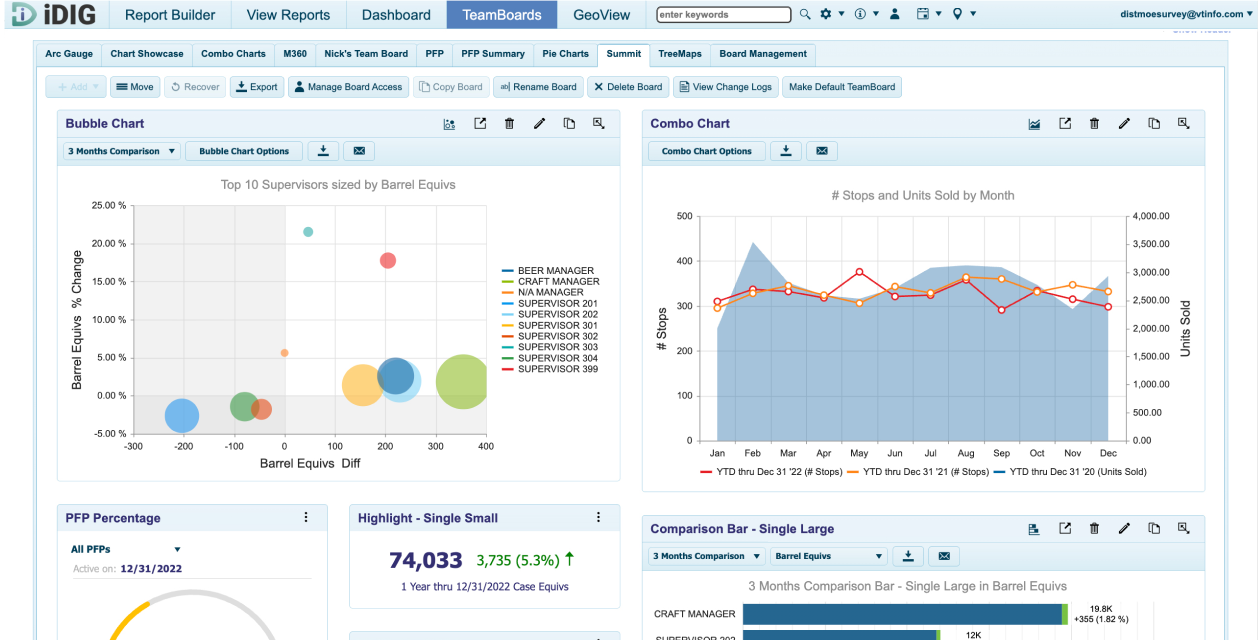Download the Combo Chart using download icon
The height and width of the screenshot is (640, 1260).
(x=786, y=151)
